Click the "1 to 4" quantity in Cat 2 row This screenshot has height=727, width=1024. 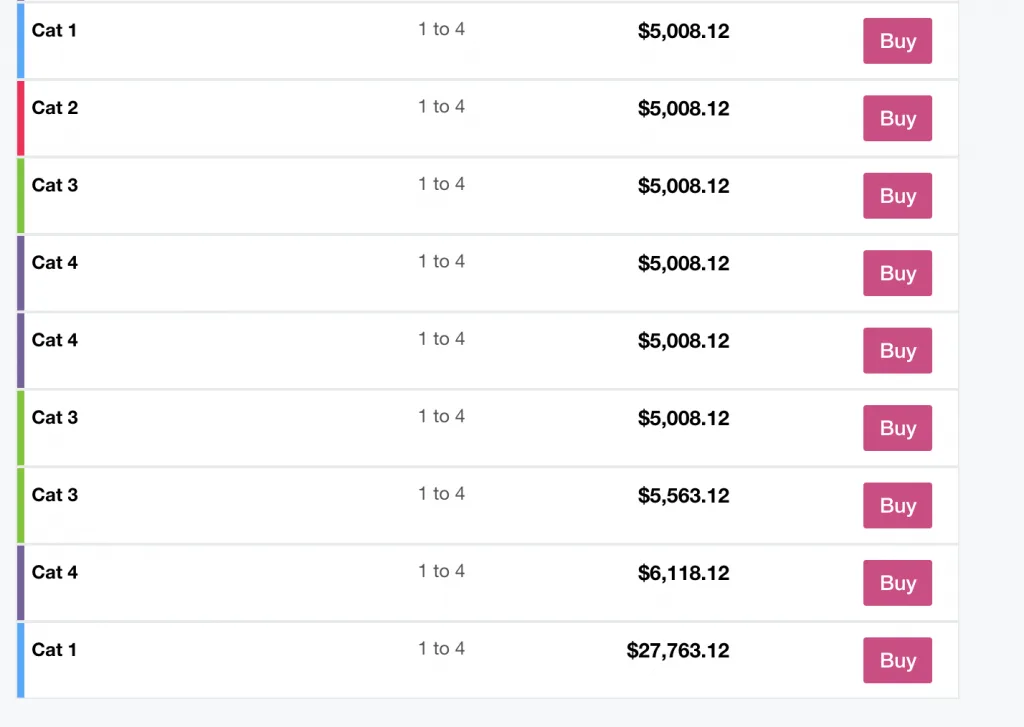coord(441,107)
